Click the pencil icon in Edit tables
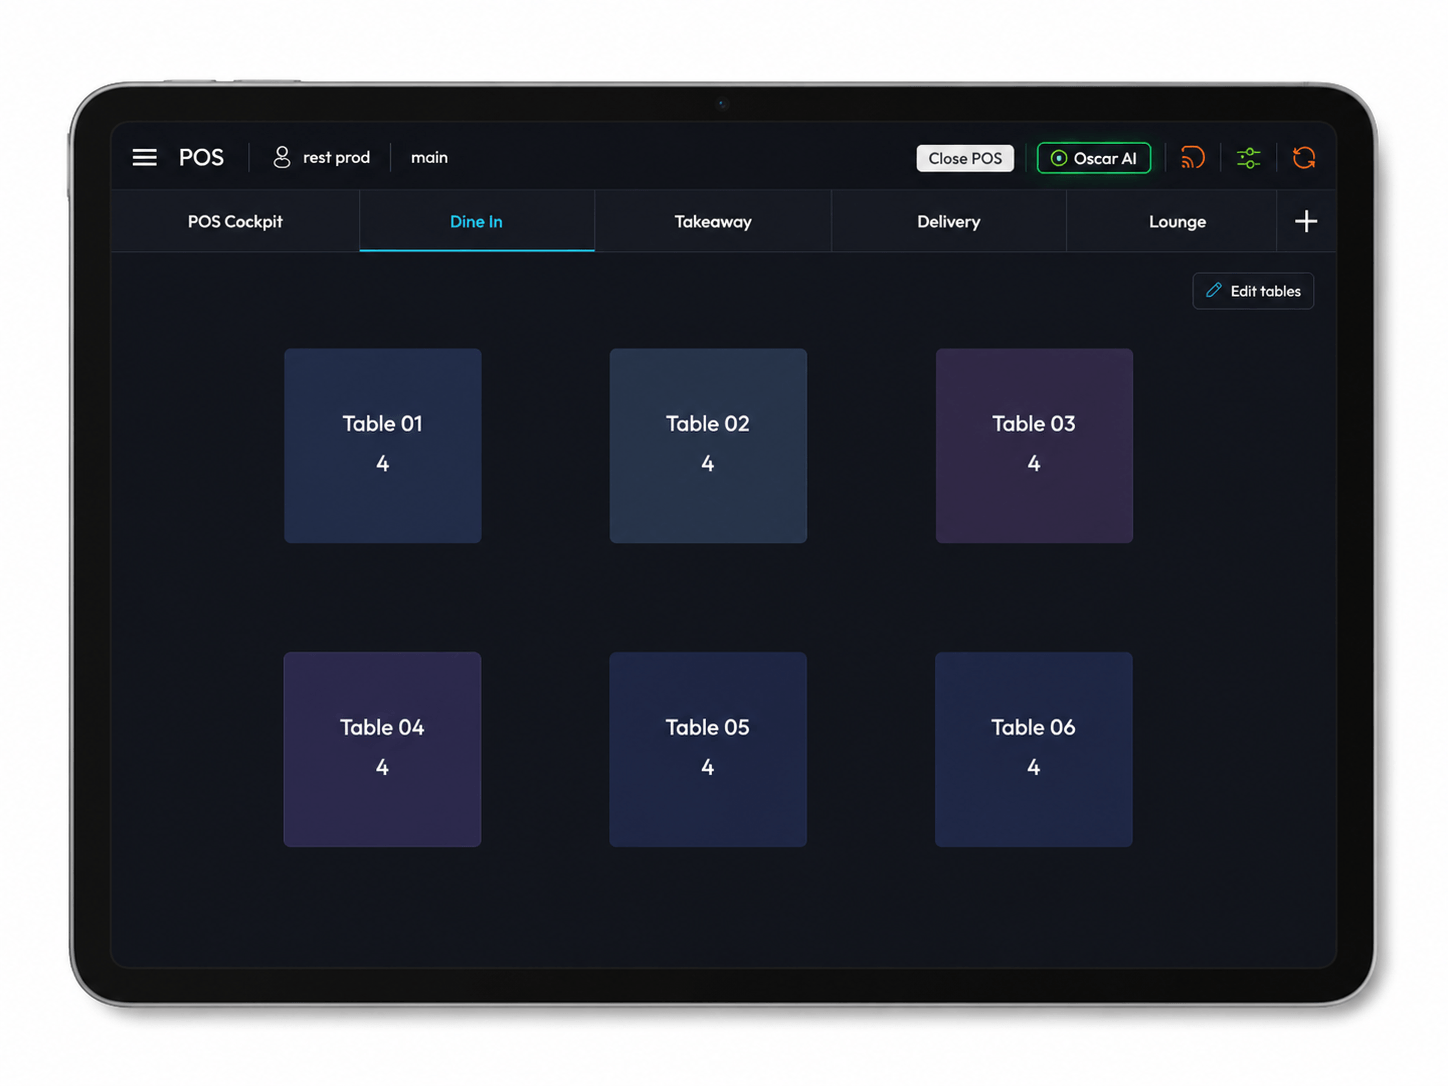 pyautogui.click(x=1214, y=290)
